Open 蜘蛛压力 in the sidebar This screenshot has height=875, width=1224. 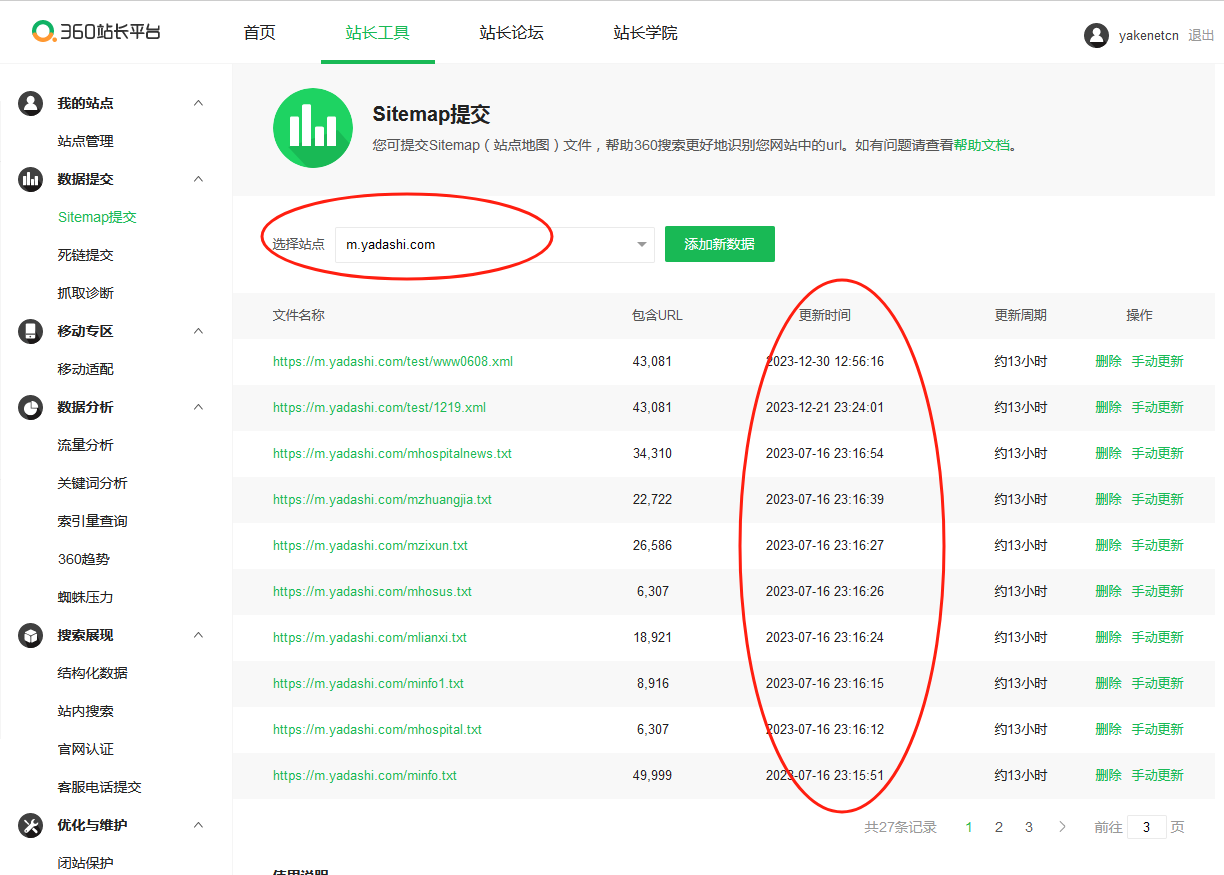pos(86,597)
